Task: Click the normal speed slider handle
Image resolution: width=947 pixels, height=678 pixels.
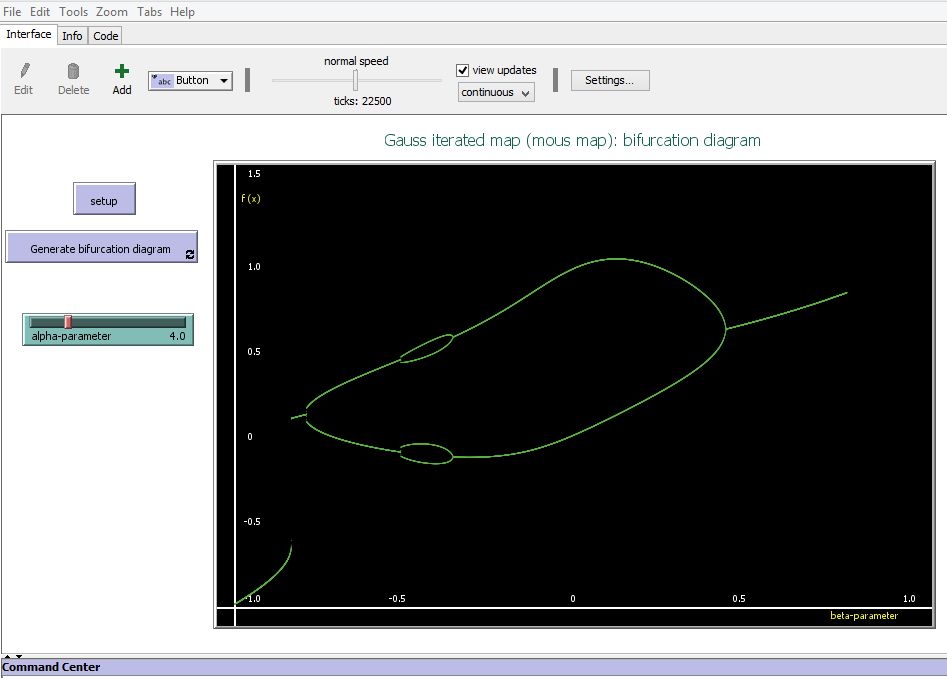Action: [x=355, y=80]
